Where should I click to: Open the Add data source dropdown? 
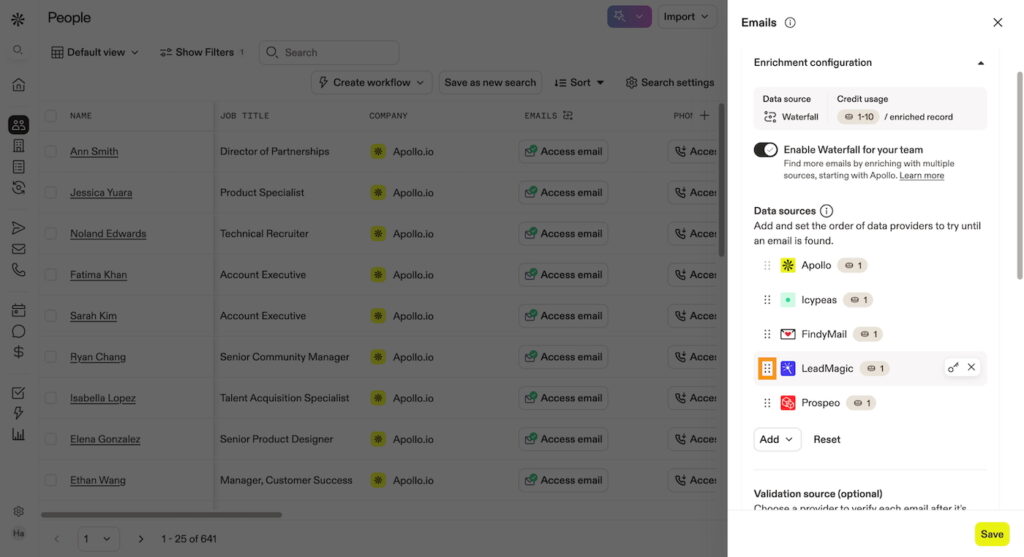(776, 439)
